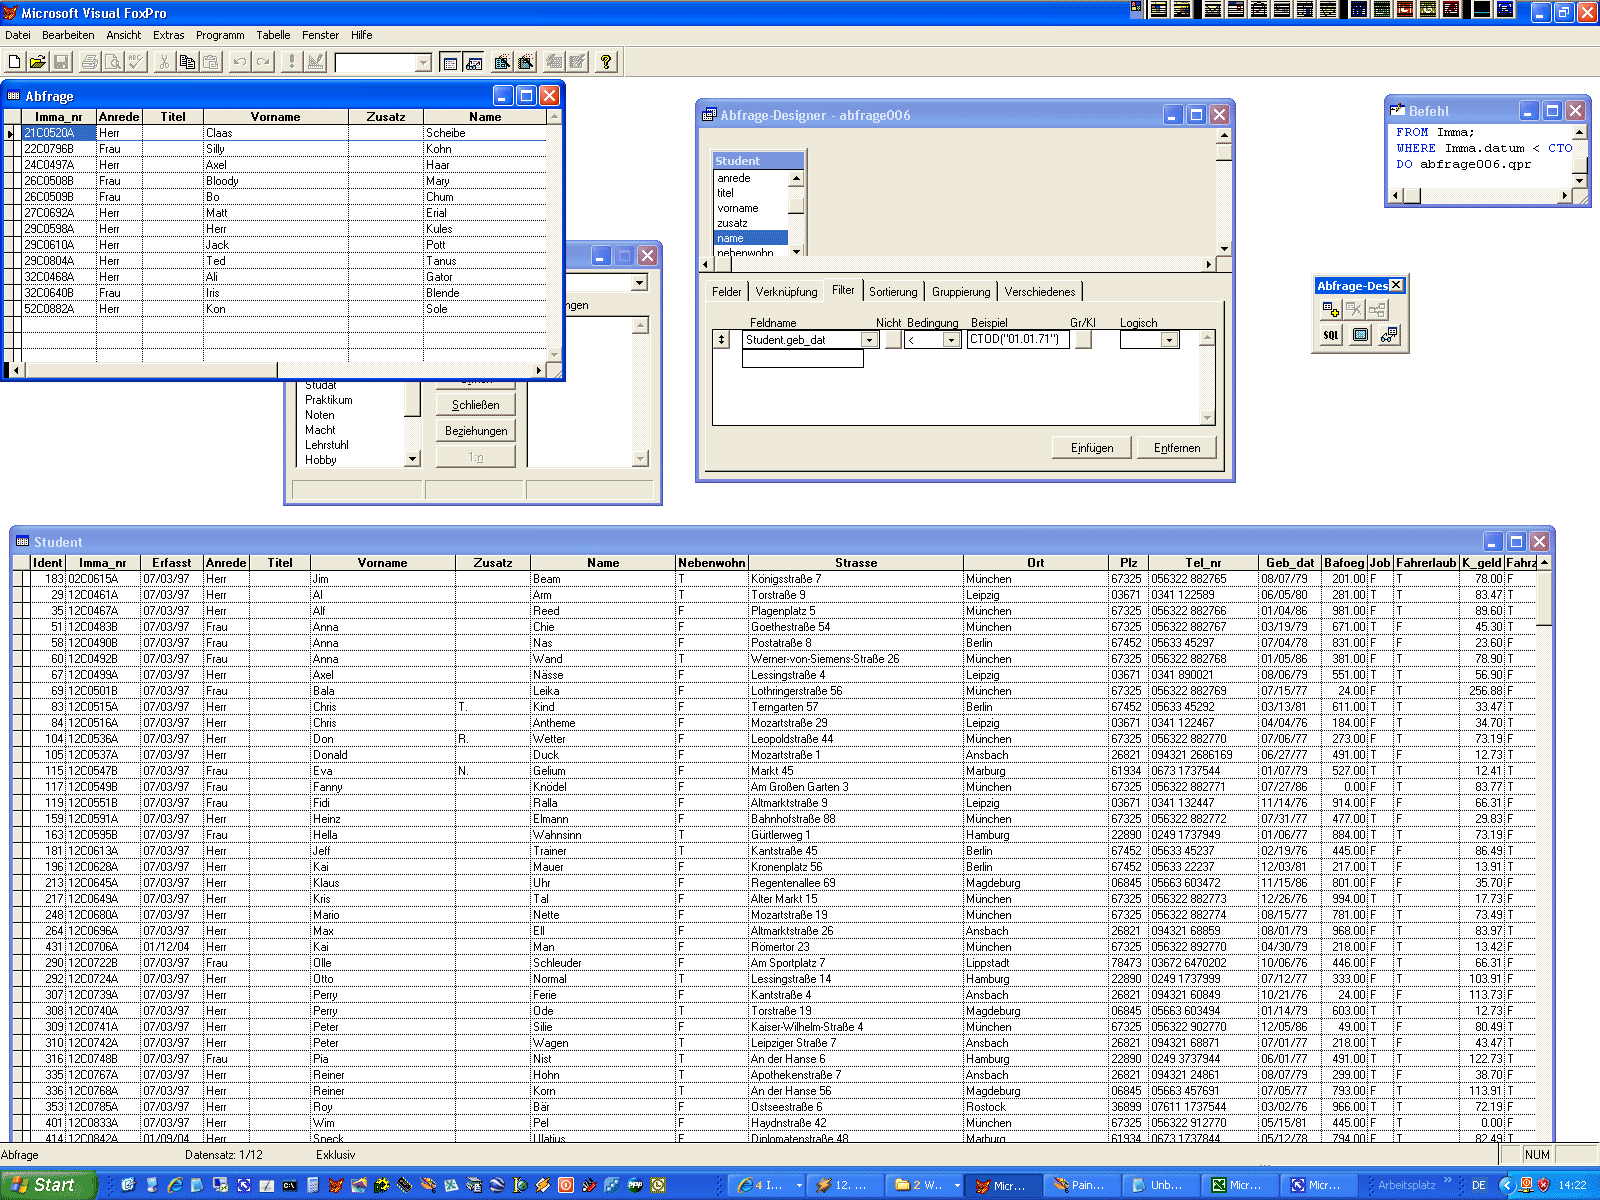This screenshot has height=1200, width=1600.
Task: Click the Open file folder icon
Action: pos(38,62)
